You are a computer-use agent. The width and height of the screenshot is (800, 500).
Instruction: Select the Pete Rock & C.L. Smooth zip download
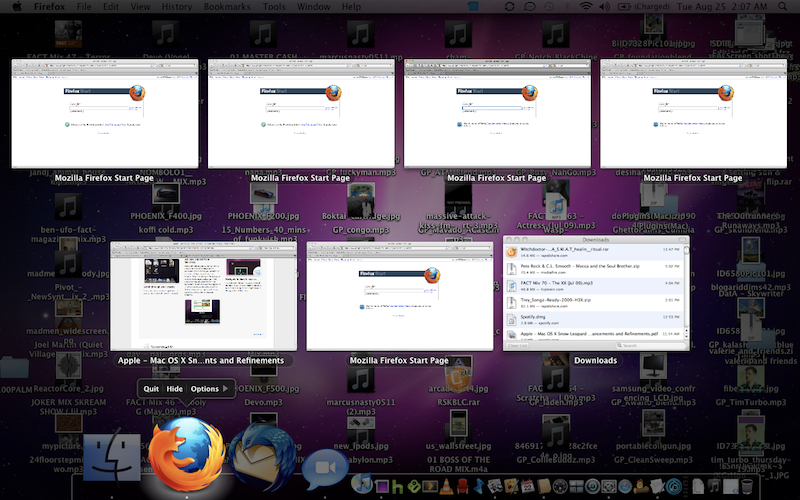pos(594,269)
